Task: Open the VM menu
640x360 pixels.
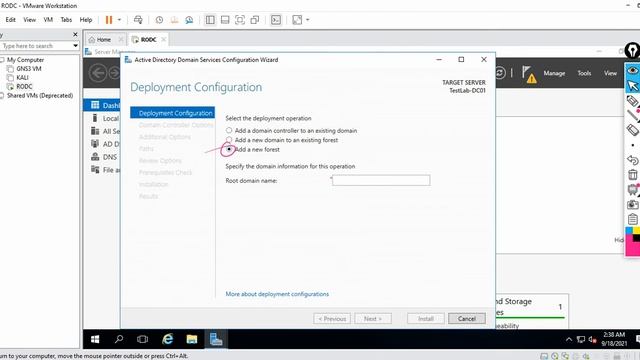Action: coord(48,20)
